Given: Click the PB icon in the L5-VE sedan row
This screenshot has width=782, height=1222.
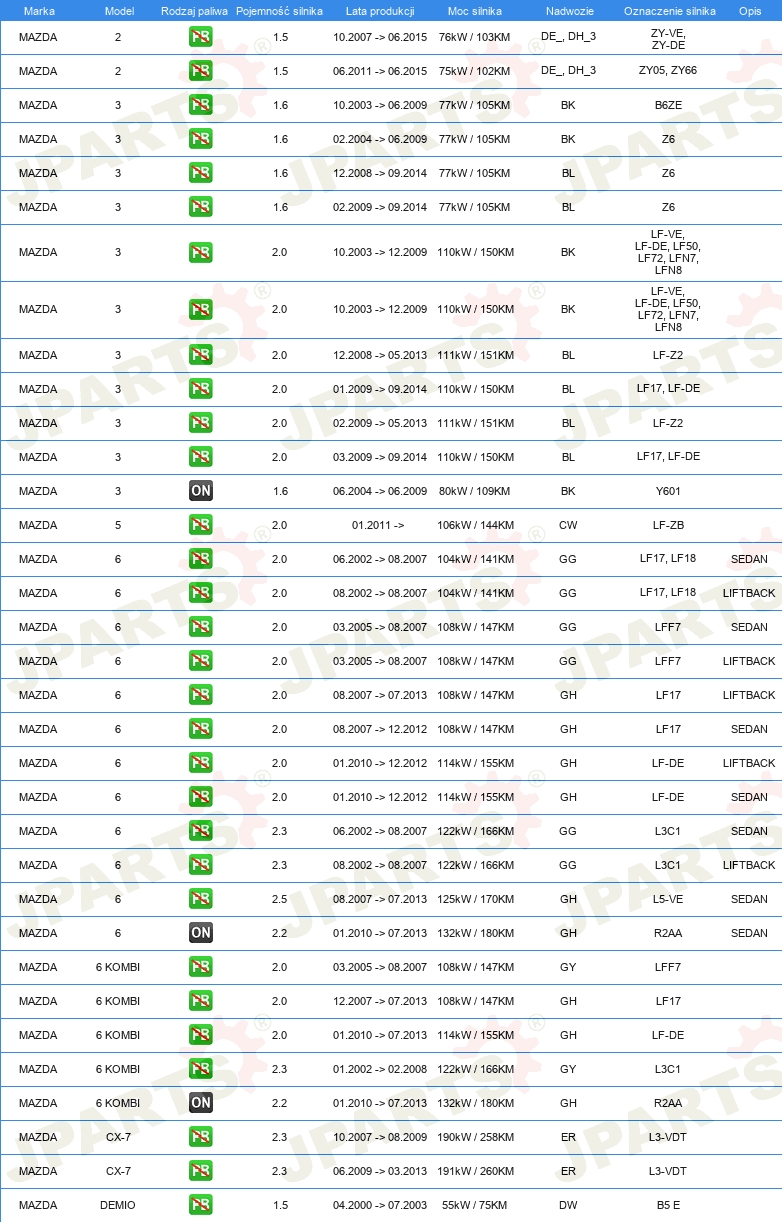Looking at the screenshot, I should (x=201, y=900).
